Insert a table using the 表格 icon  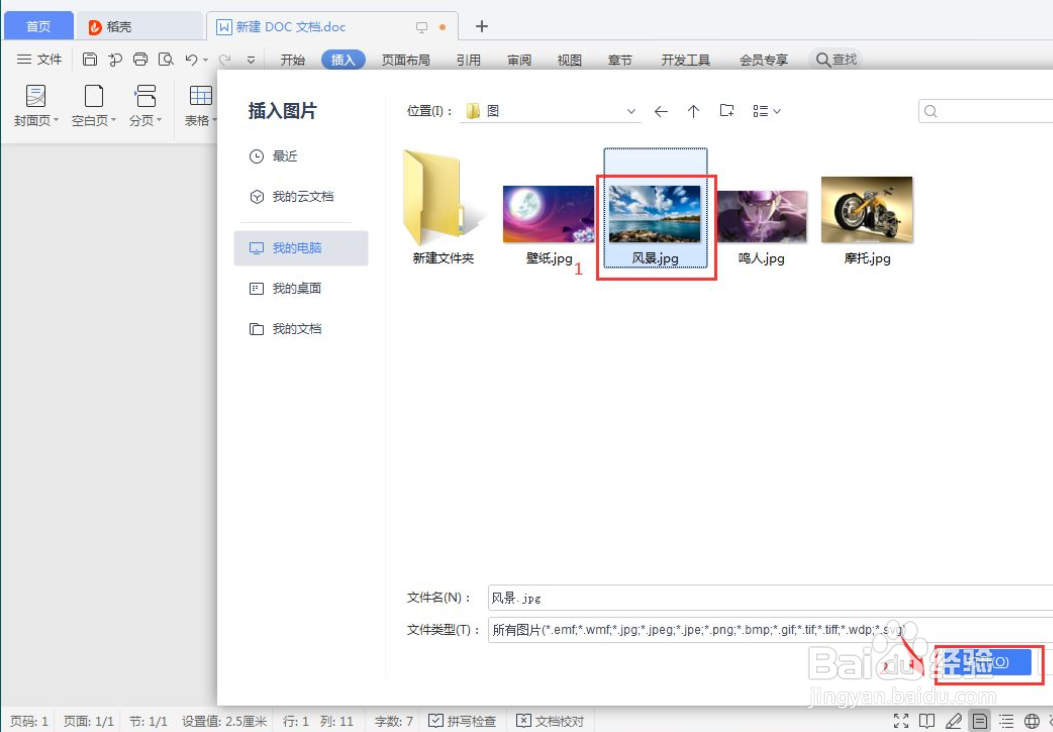pos(200,100)
